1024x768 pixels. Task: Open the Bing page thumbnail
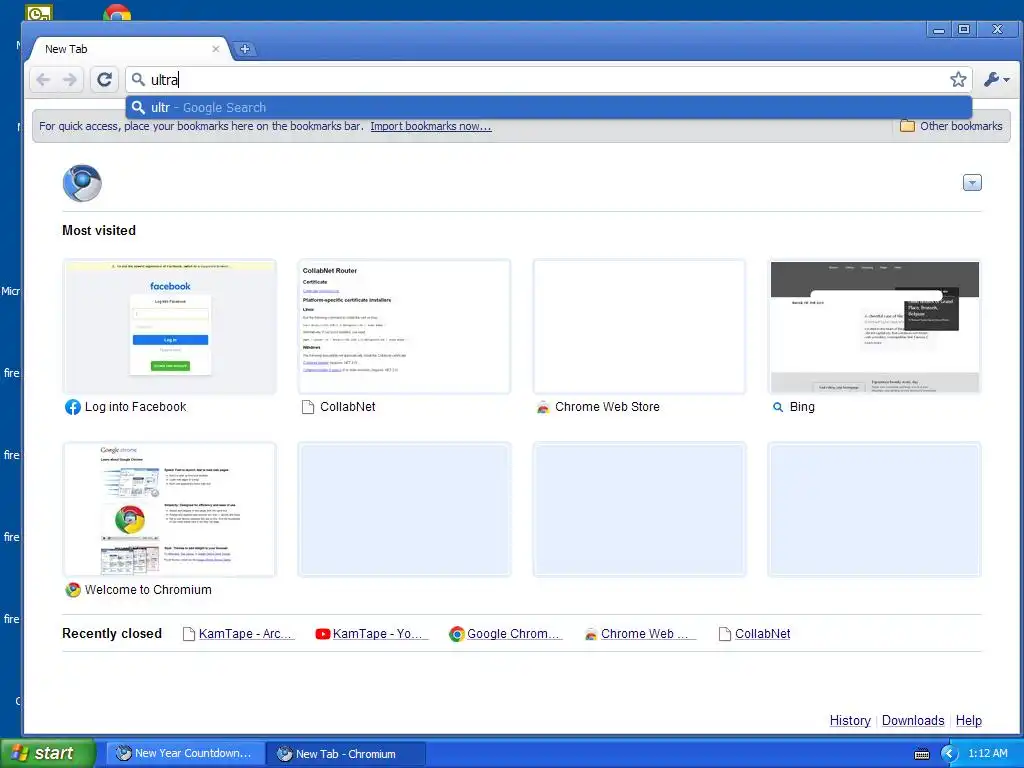(x=874, y=327)
